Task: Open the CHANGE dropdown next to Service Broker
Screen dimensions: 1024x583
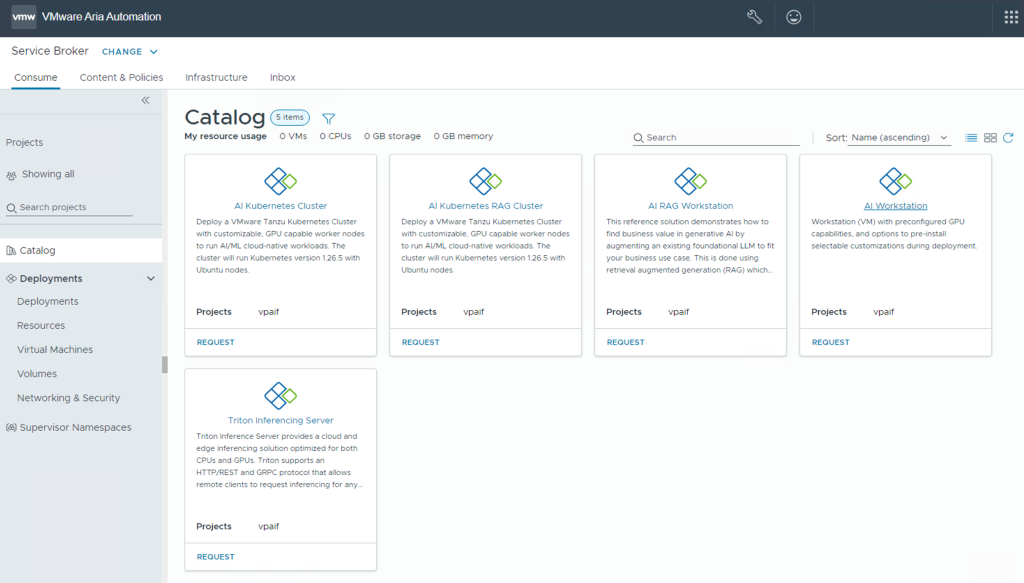Action: (131, 51)
